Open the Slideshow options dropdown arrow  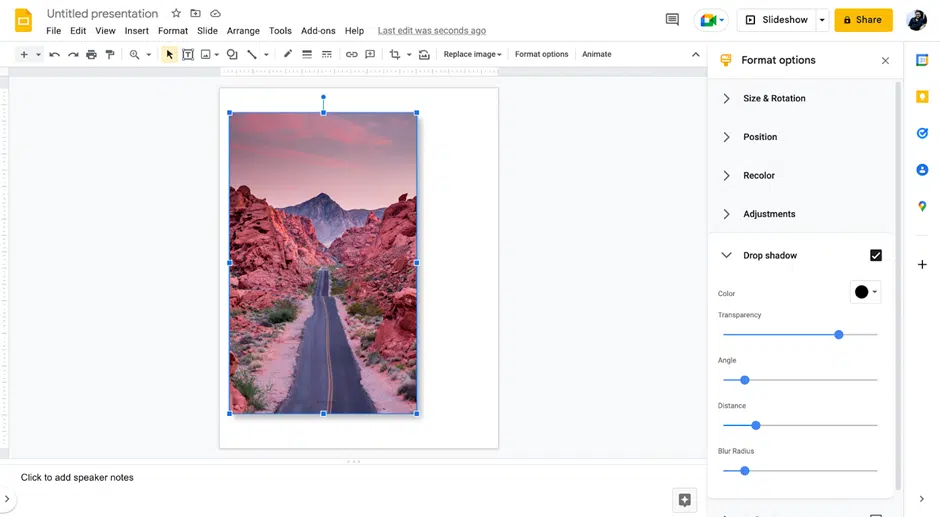[x=822, y=20]
